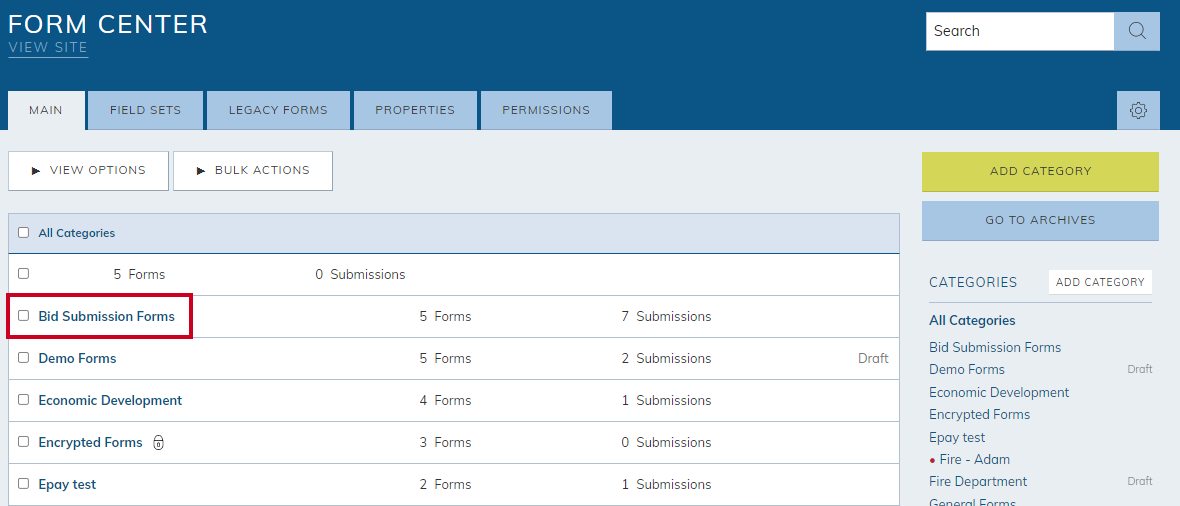Select the Bid Submission Forms checkbox
This screenshot has height=506, width=1180.
pos(23,316)
